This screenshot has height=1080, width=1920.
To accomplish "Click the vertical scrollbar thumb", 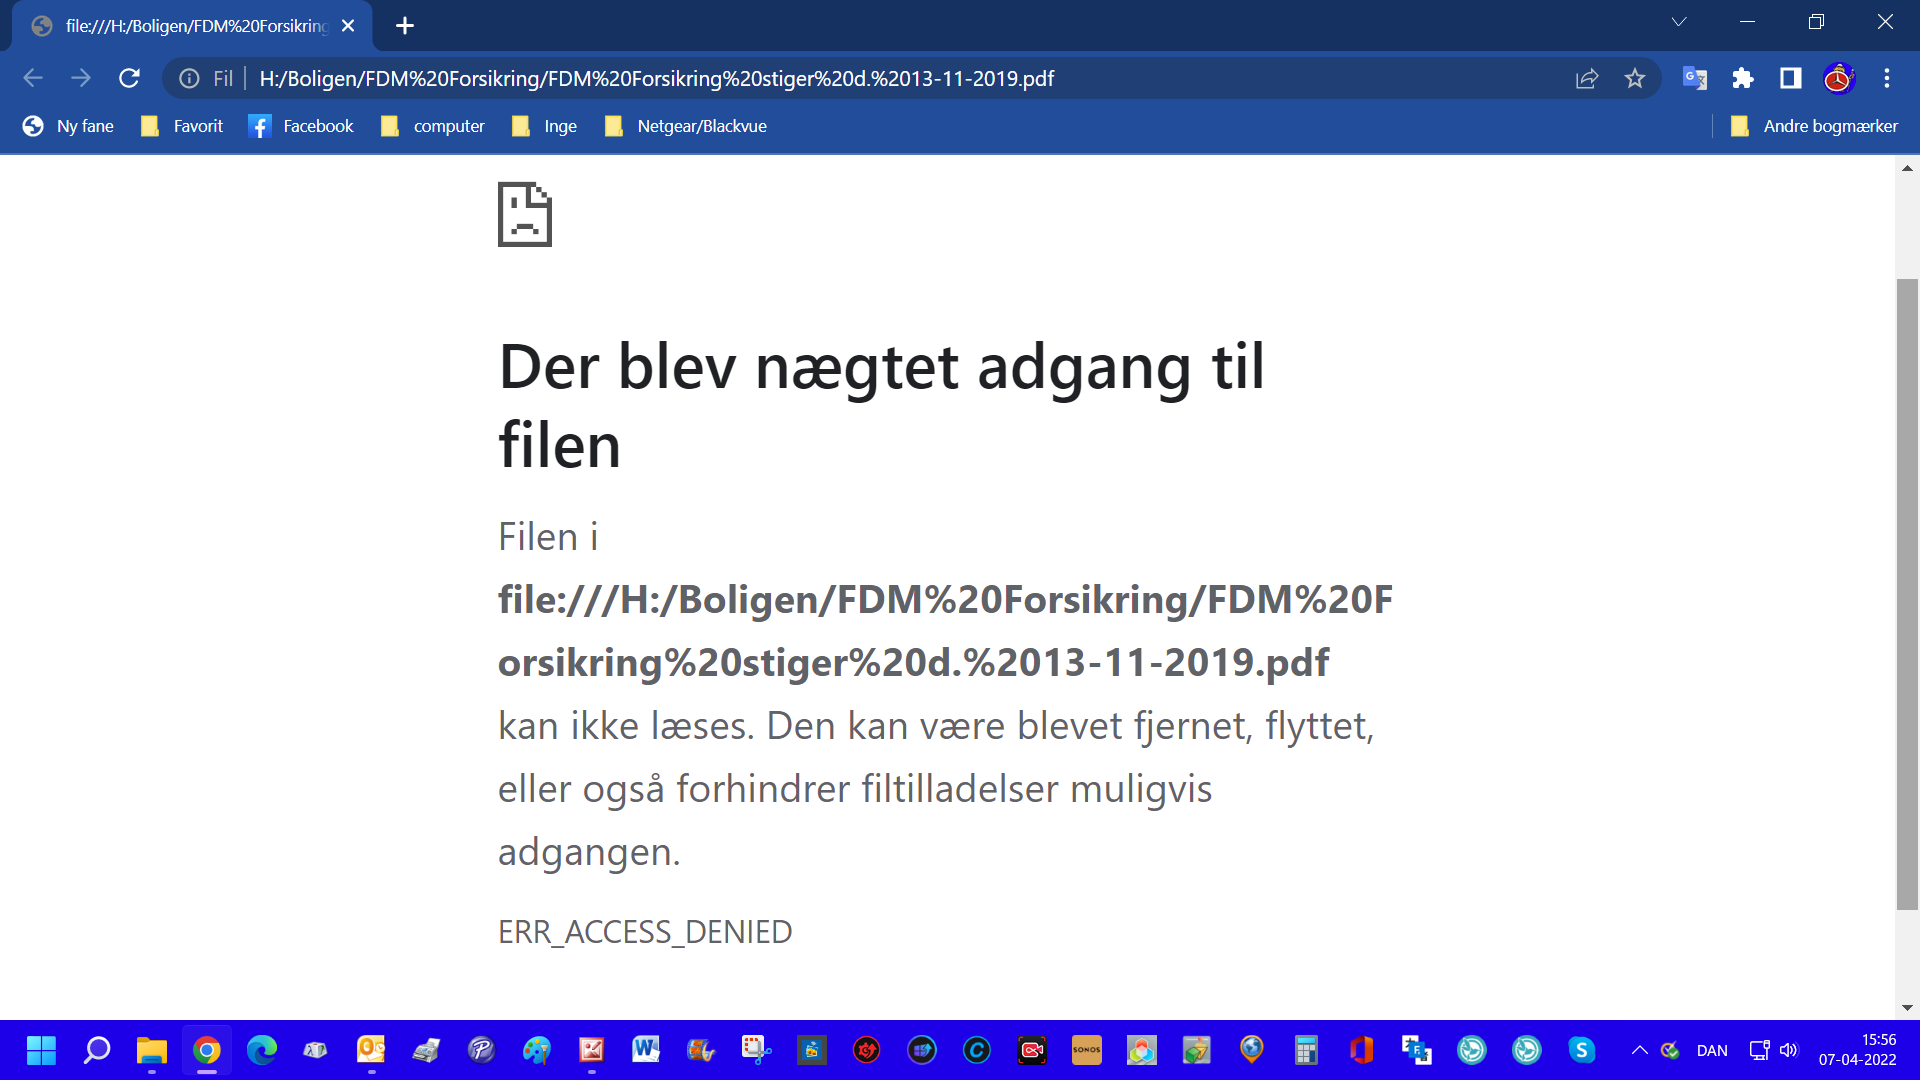I will [1907, 594].
